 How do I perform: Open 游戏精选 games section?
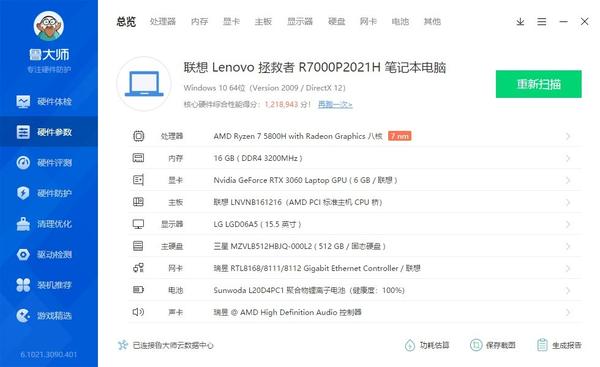click(x=49, y=316)
